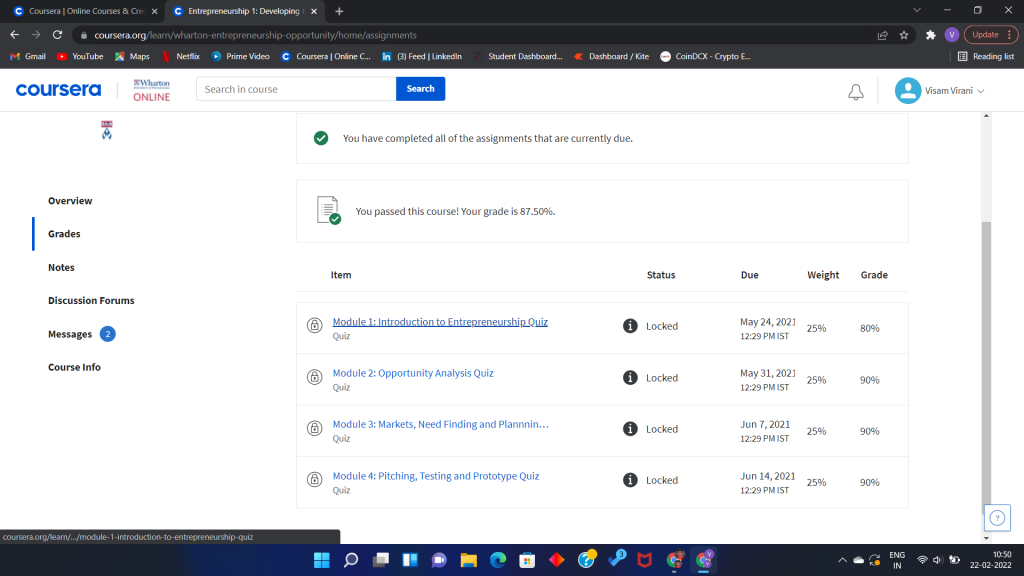1024x576 pixels.
Task: Open Windows taskbar search
Action: (x=351, y=560)
